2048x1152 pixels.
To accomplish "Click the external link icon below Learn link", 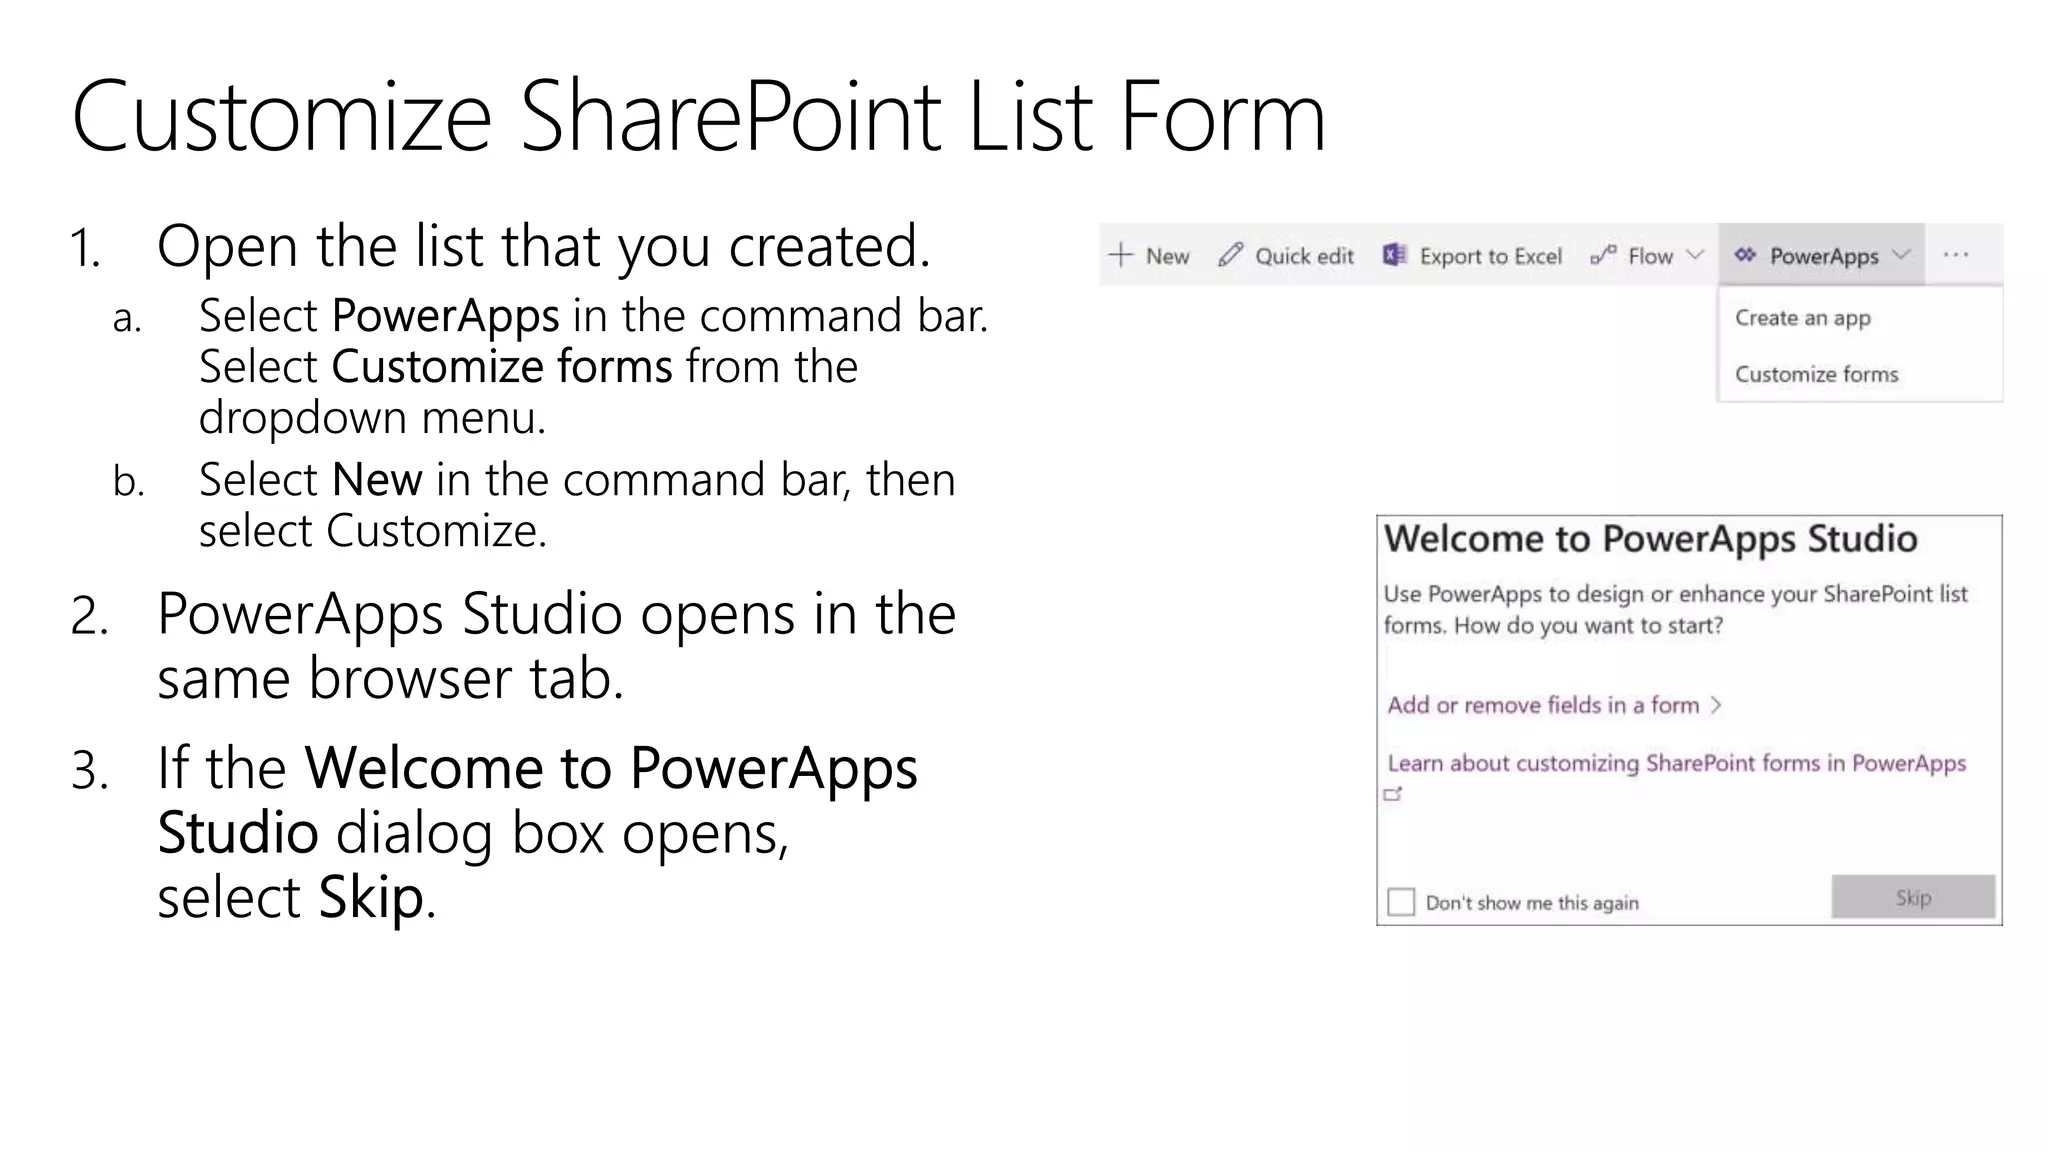I will (x=1393, y=795).
